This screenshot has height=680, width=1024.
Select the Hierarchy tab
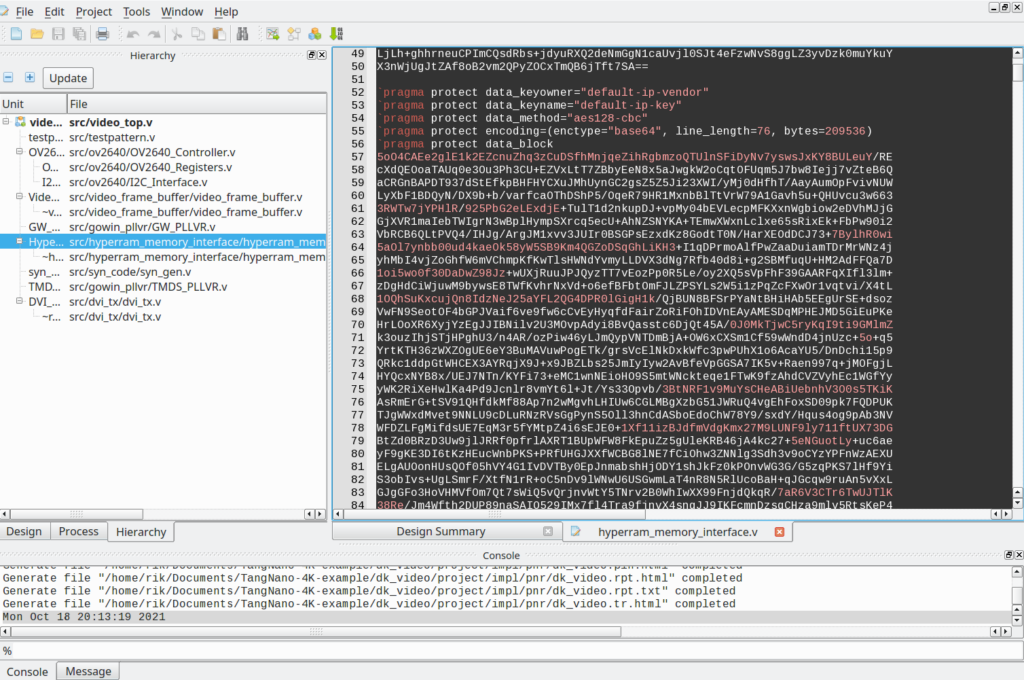coord(141,532)
